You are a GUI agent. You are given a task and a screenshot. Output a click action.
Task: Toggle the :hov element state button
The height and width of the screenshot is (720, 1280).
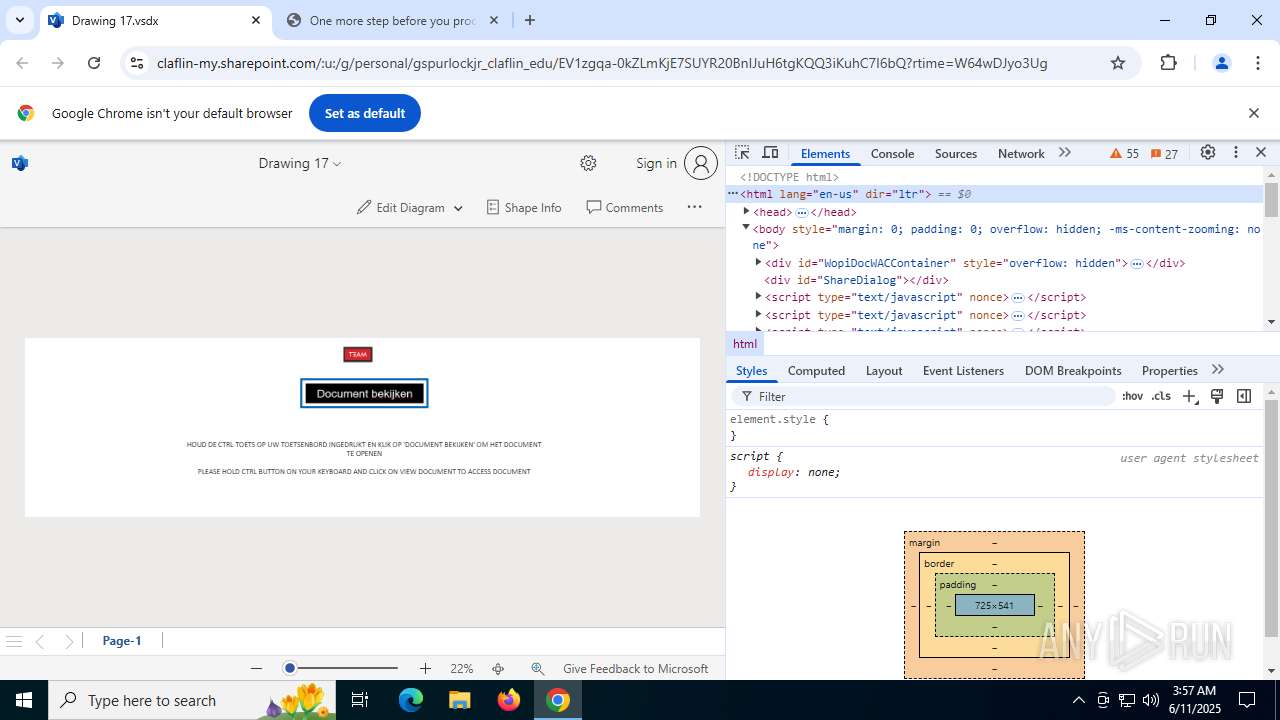(1132, 396)
